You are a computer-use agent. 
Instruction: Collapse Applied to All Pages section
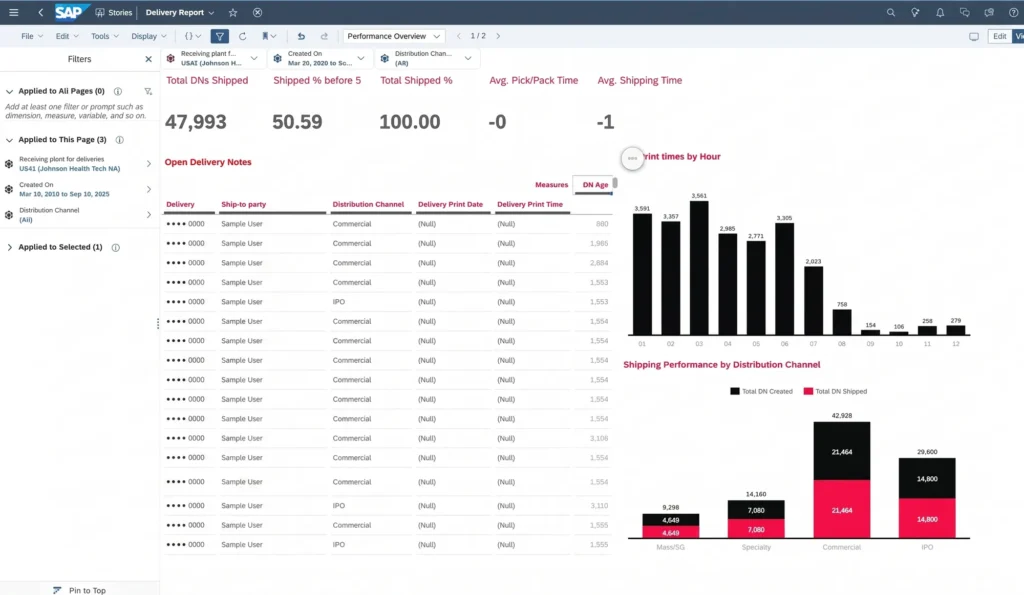click(x=9, y=91)
